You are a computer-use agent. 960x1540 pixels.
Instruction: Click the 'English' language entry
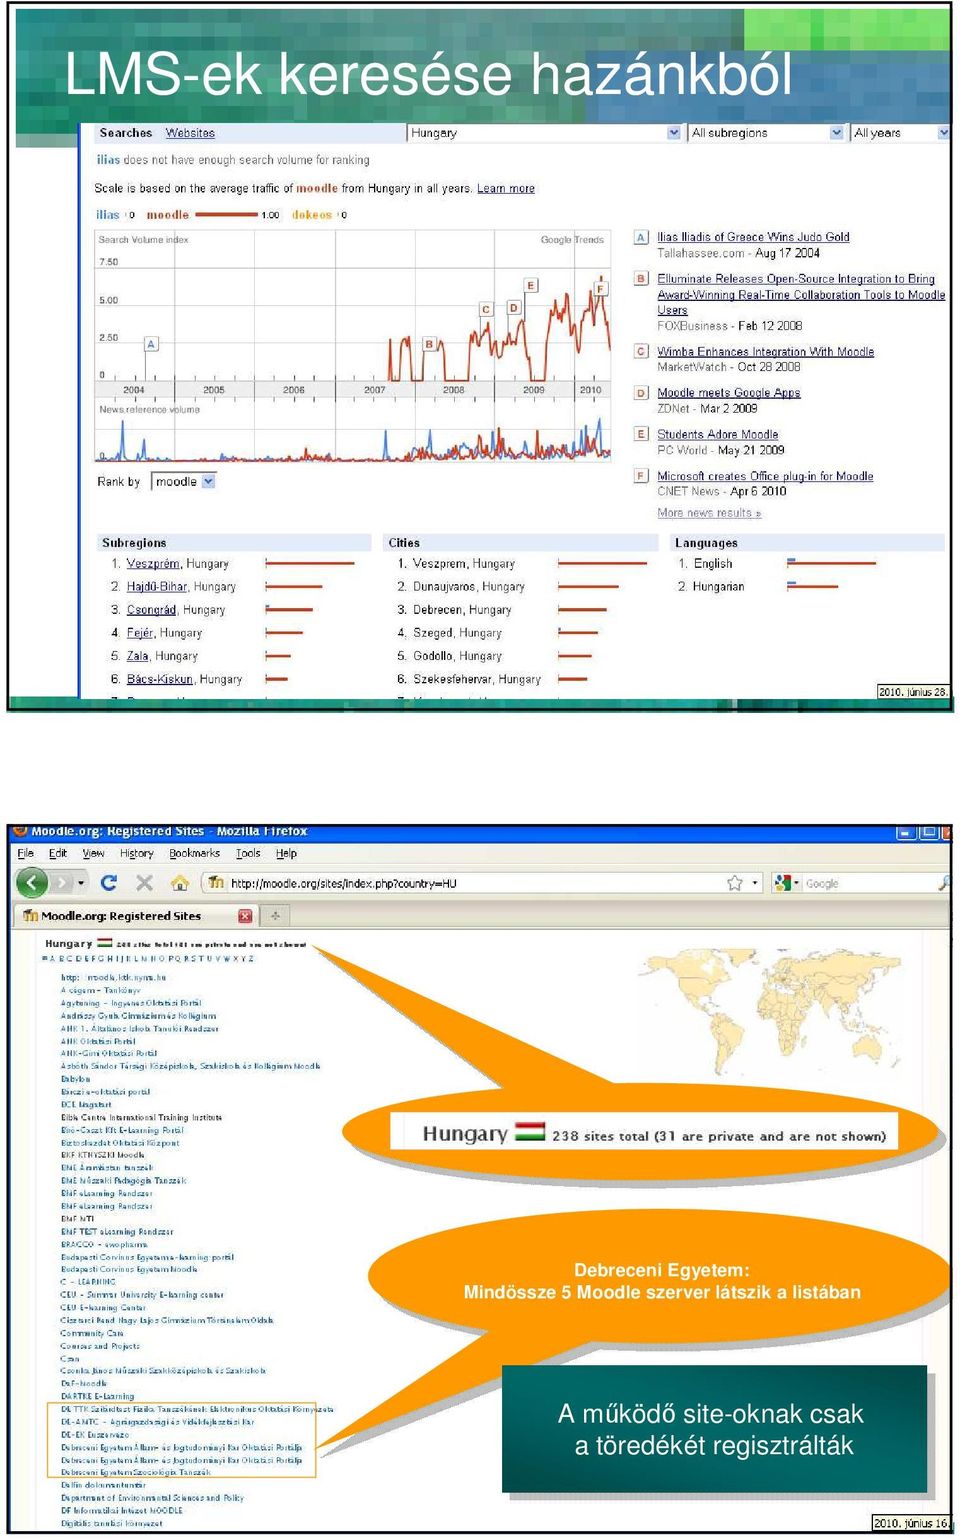point(713,564)
